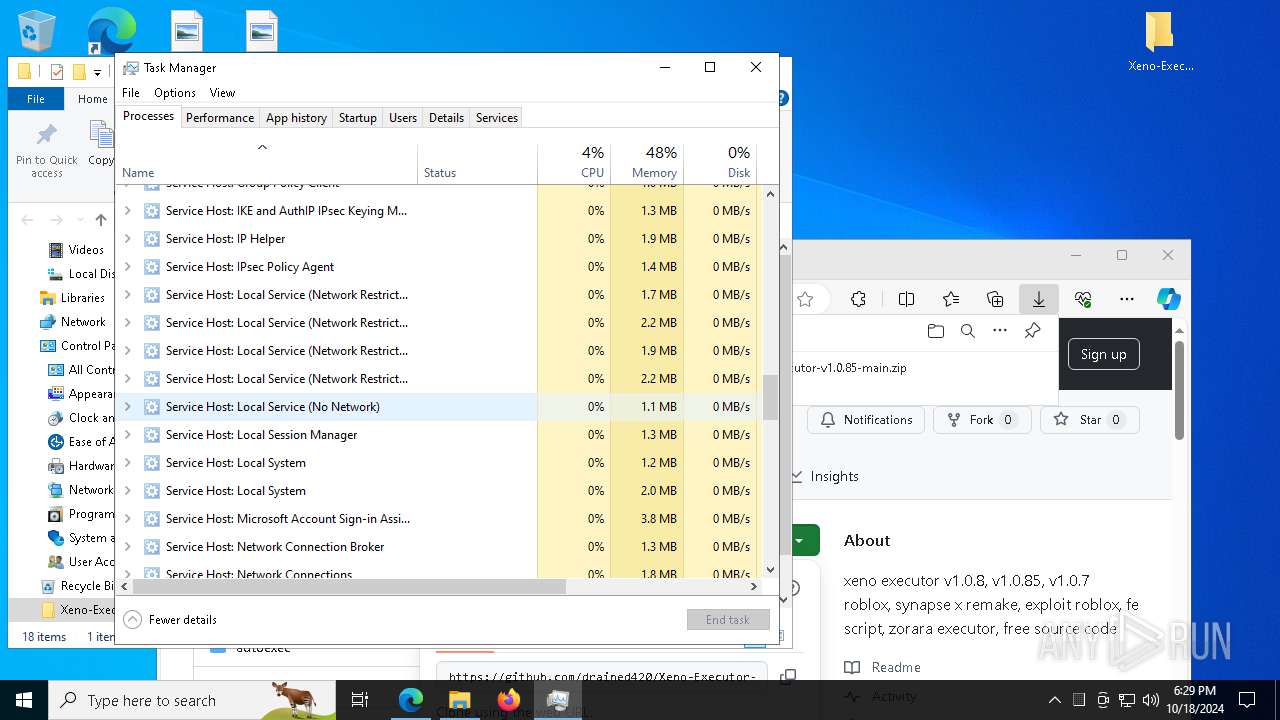Click the Edge Downloads arrow icon
The width and height of the screenshot is (1280, 720).
coord(1039,299)
